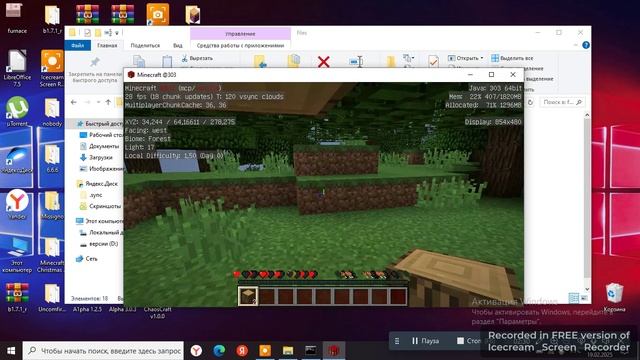Click the Explorer refresh button near search
Viewport: 640px width, 360px height.
pos(530,102)
